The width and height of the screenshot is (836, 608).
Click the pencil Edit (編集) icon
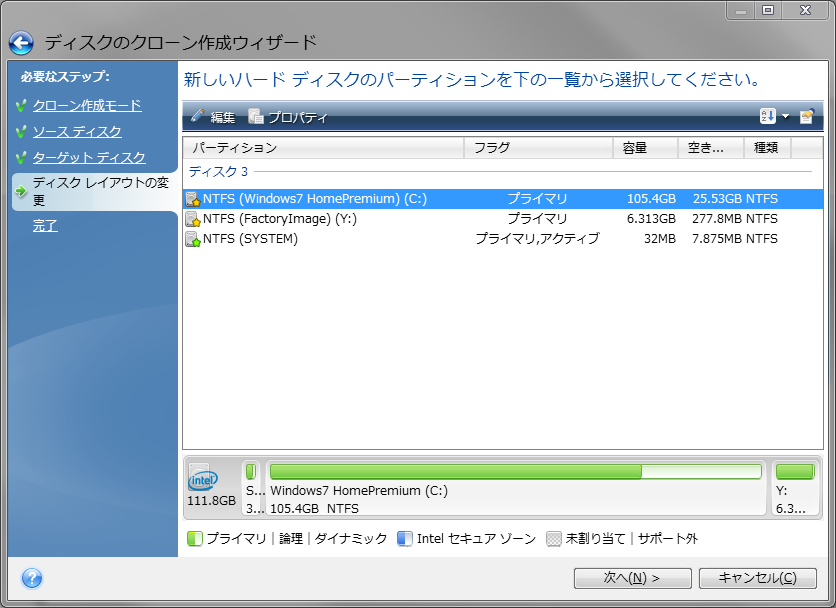coord(198,116)
